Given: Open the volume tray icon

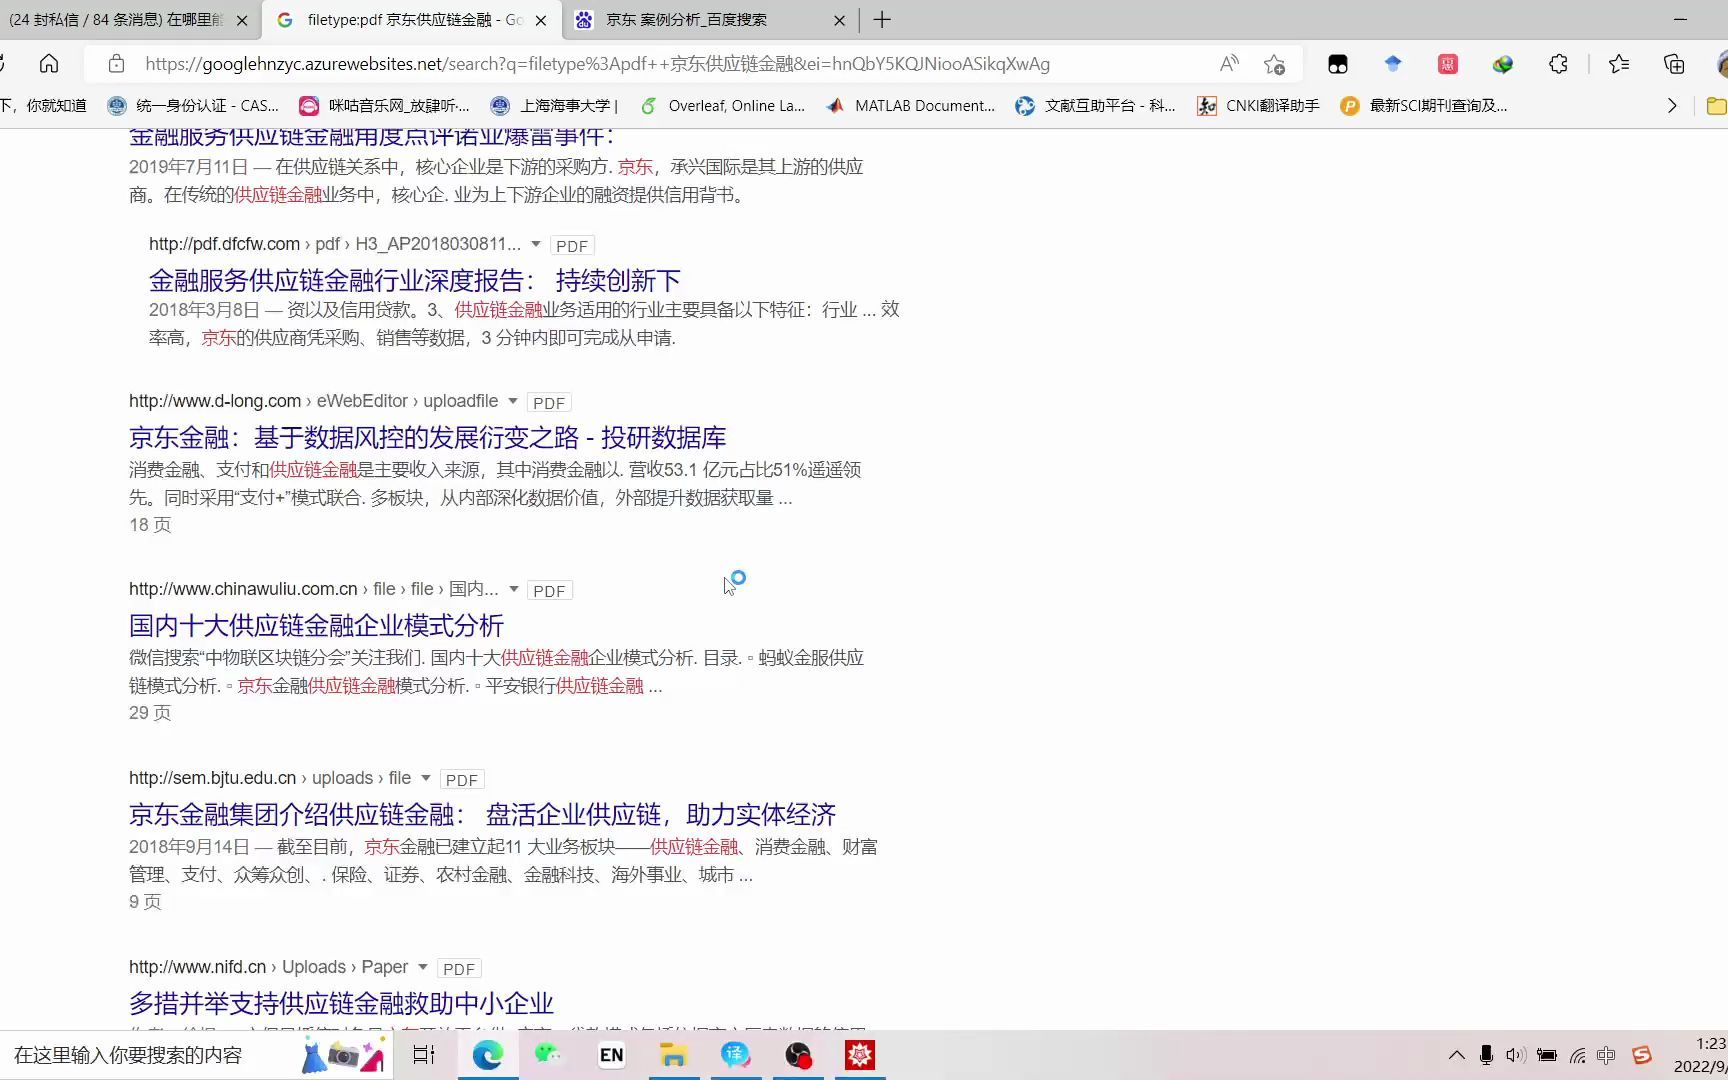Looking at the screenshot, I should 1515,1055.
